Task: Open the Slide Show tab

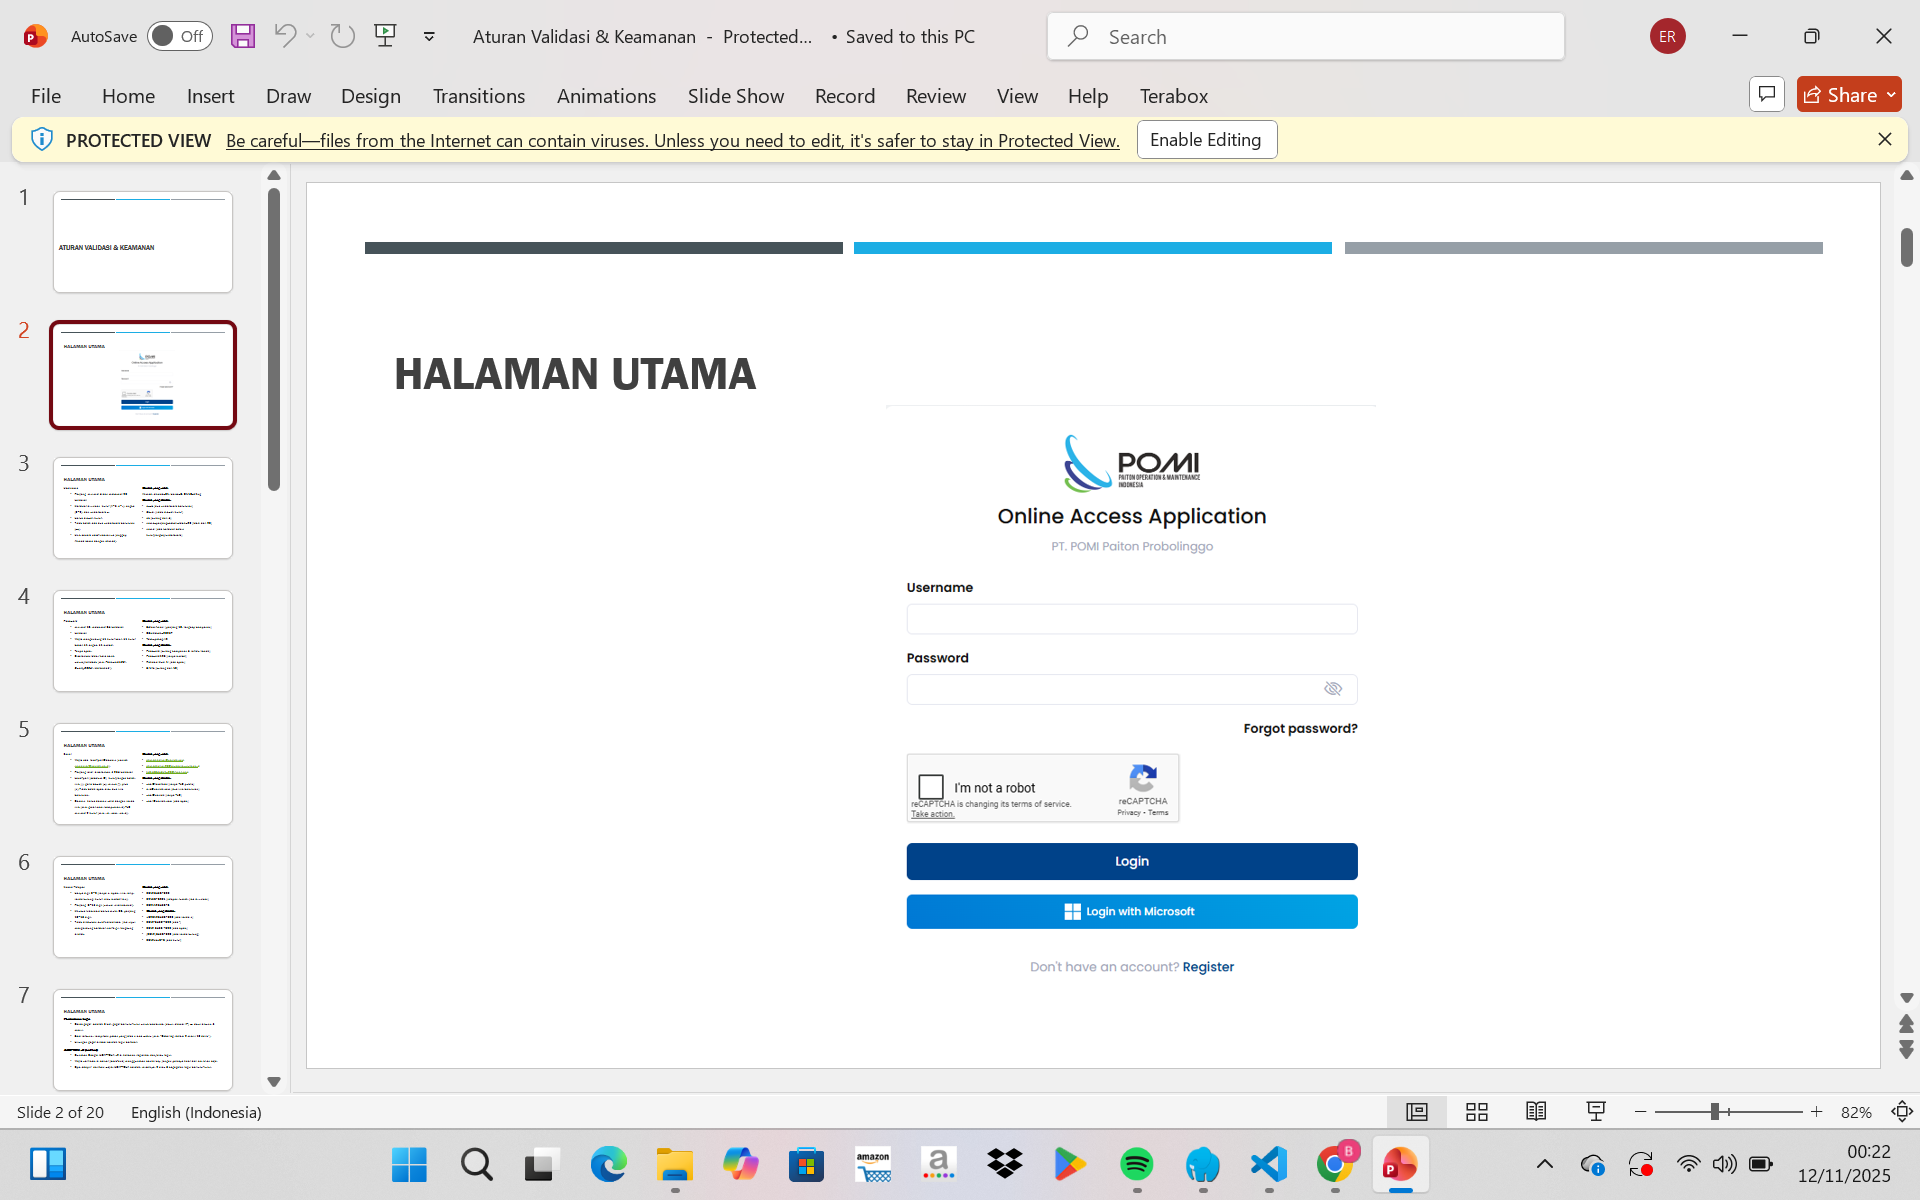Action: [x=736, y=95]
